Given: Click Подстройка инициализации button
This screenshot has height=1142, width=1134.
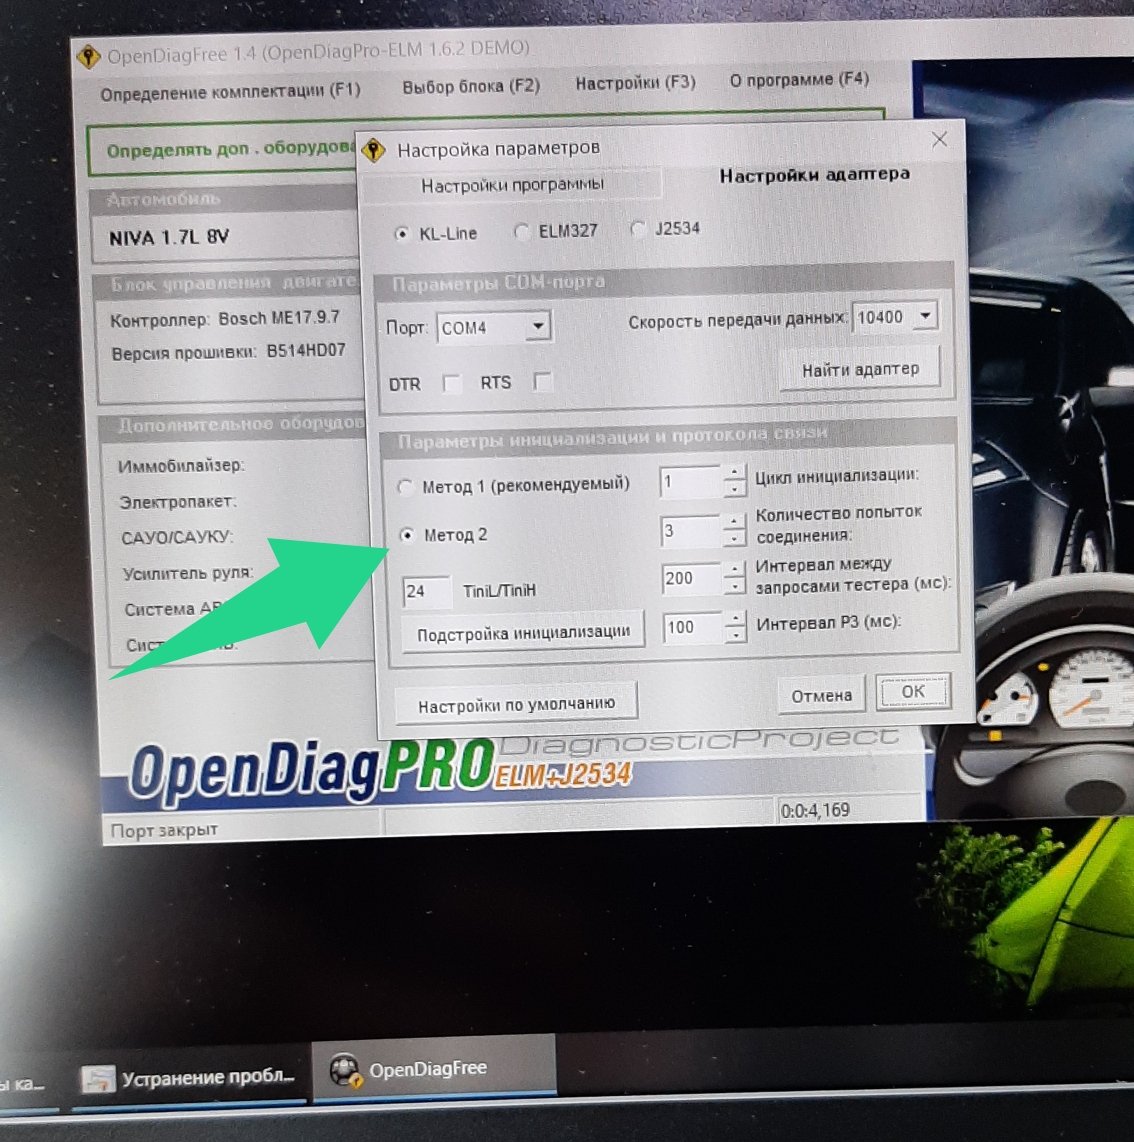Looking at the screenshot, I should click(x=523, y=633).
